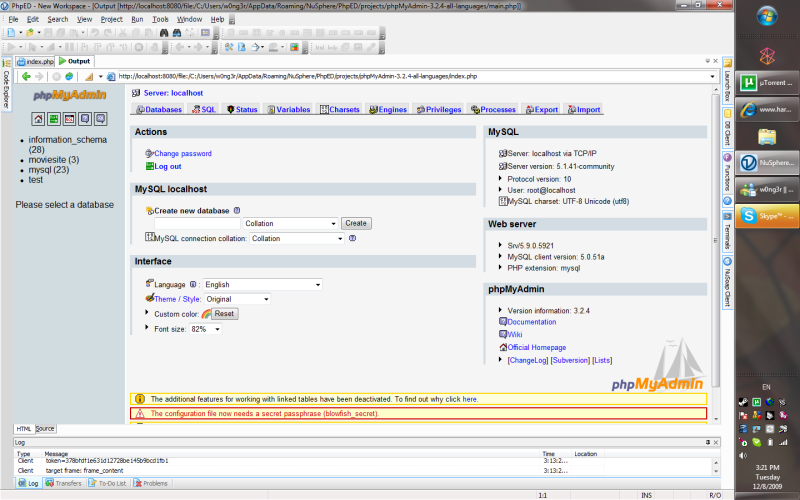This screenshot has width=800, height=500.
Task: Switch to Source view tab
Action: tap(45, 429)
